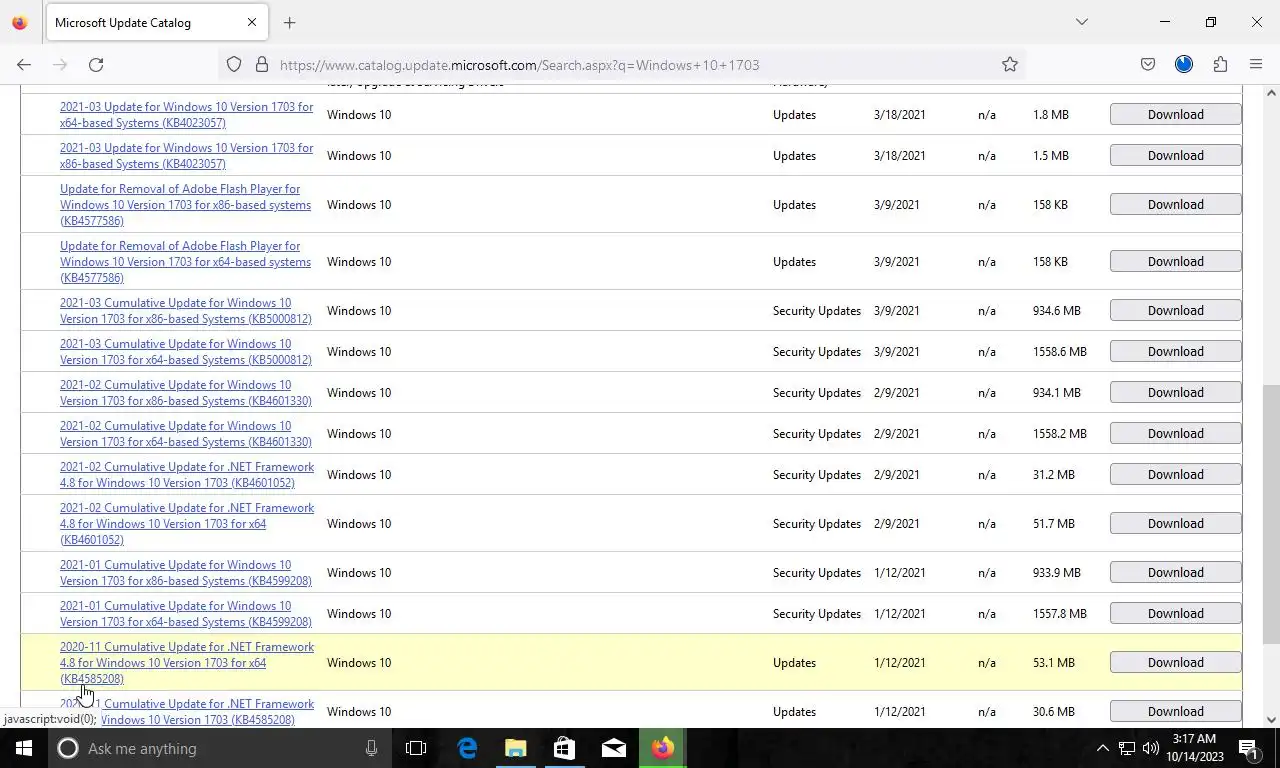1280x768 pixels.
Task: Open 2021-03 Cumulative Update KB5000812 x86 link
Action: (x=185, y=311)
